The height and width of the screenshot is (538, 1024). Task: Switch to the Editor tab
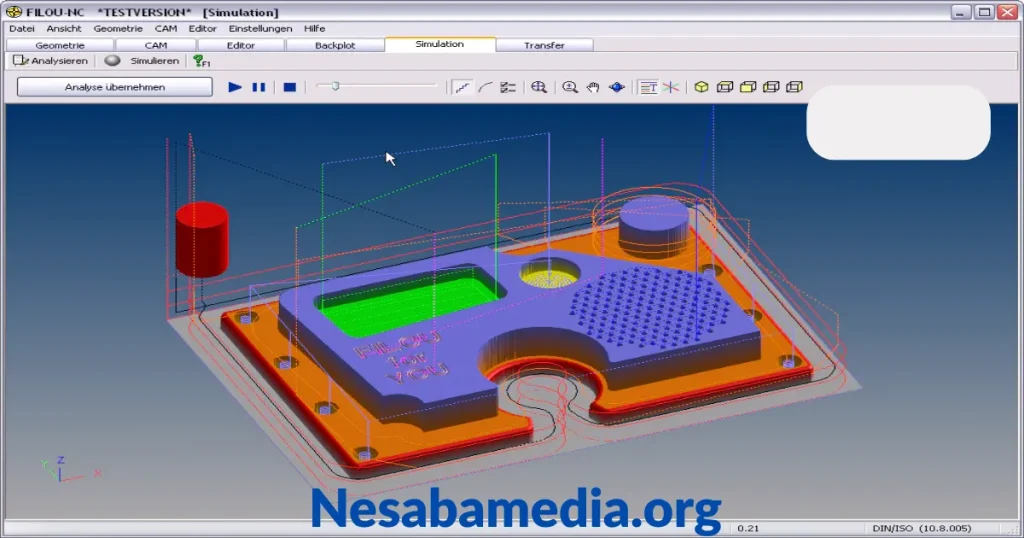click(x=241, y=45)
